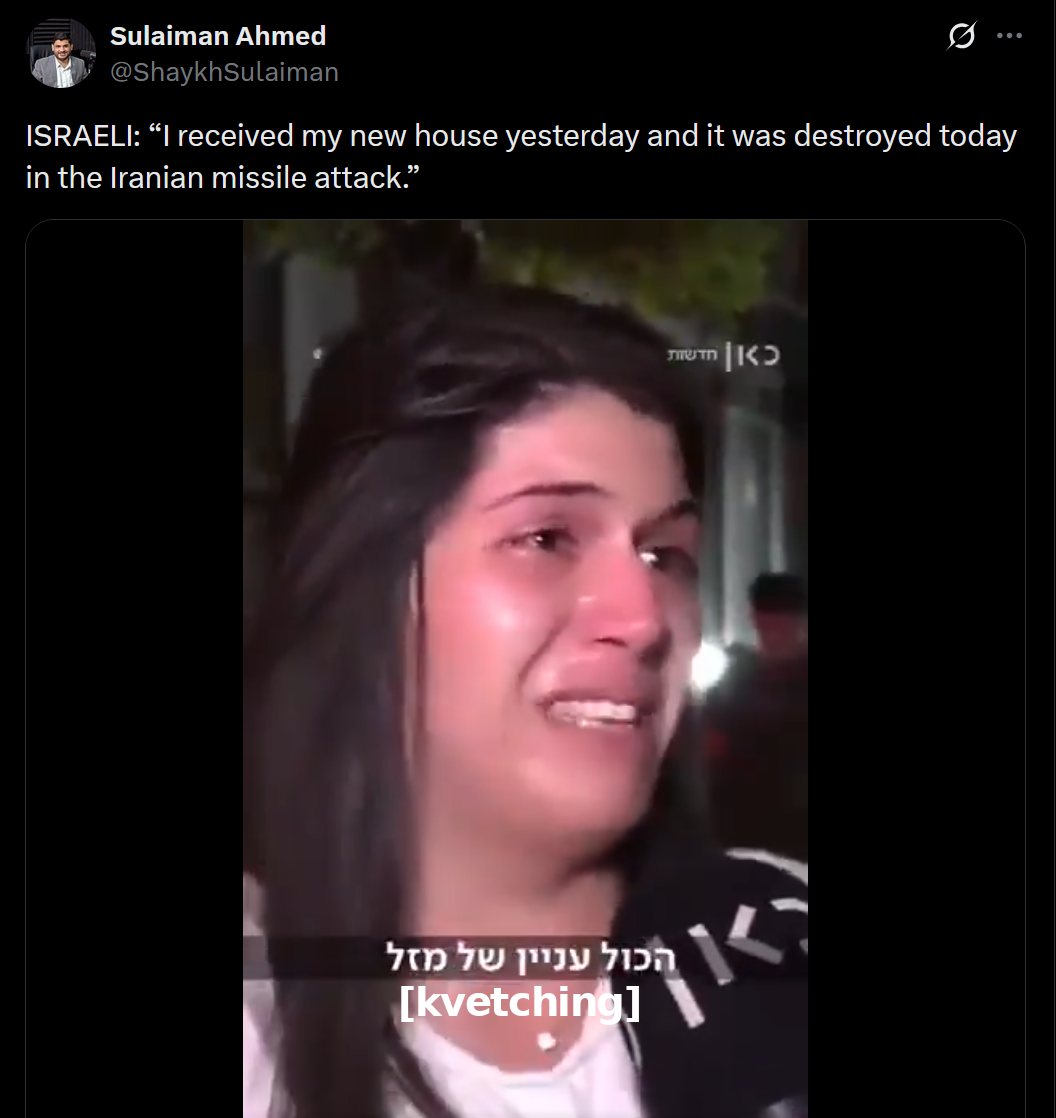The height and width of the screenshot is (1118, 1056).
Task: Click the black letterbox area left of video
Action: [x=135, y=669]
